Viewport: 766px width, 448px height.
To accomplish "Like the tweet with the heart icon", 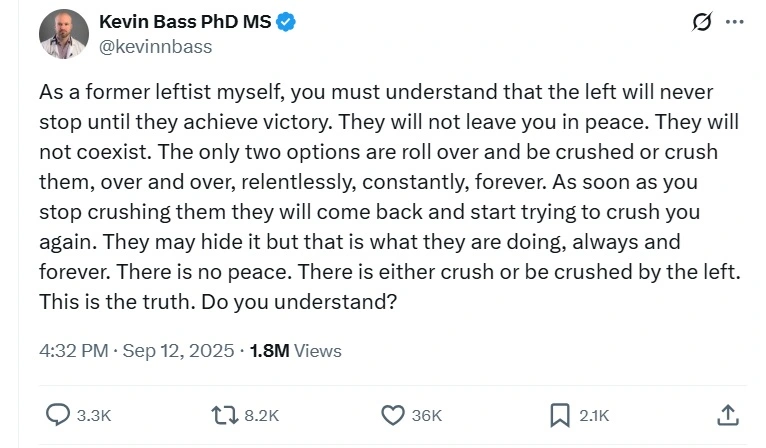I will point(393,414).
